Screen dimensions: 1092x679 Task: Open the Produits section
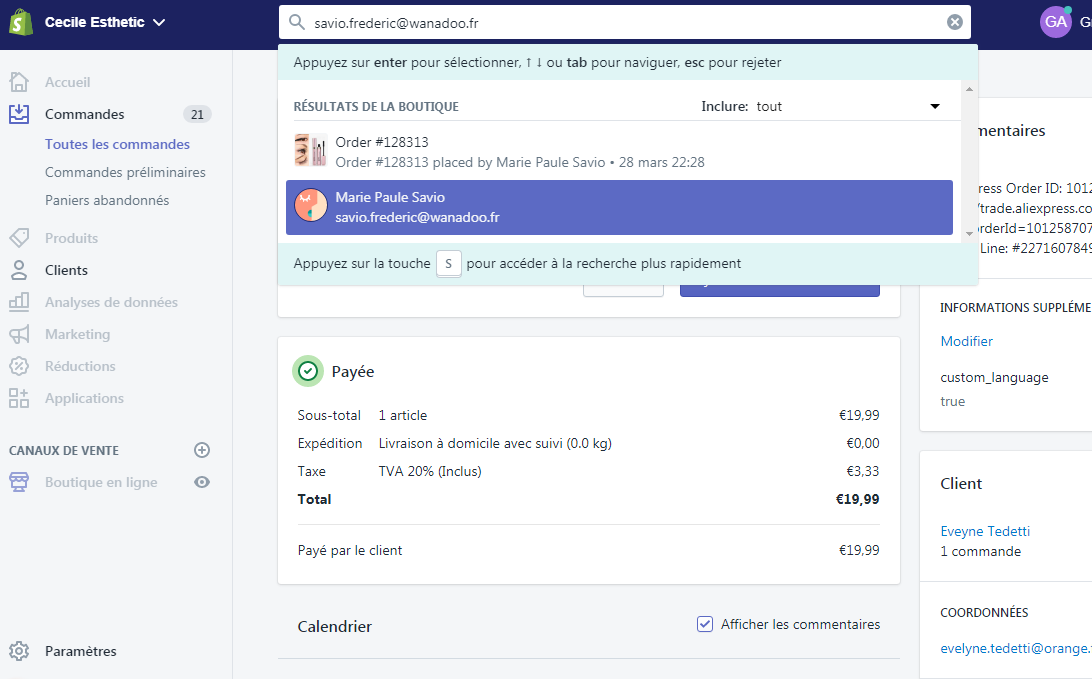pyautogui.click(x=71, y=238)
